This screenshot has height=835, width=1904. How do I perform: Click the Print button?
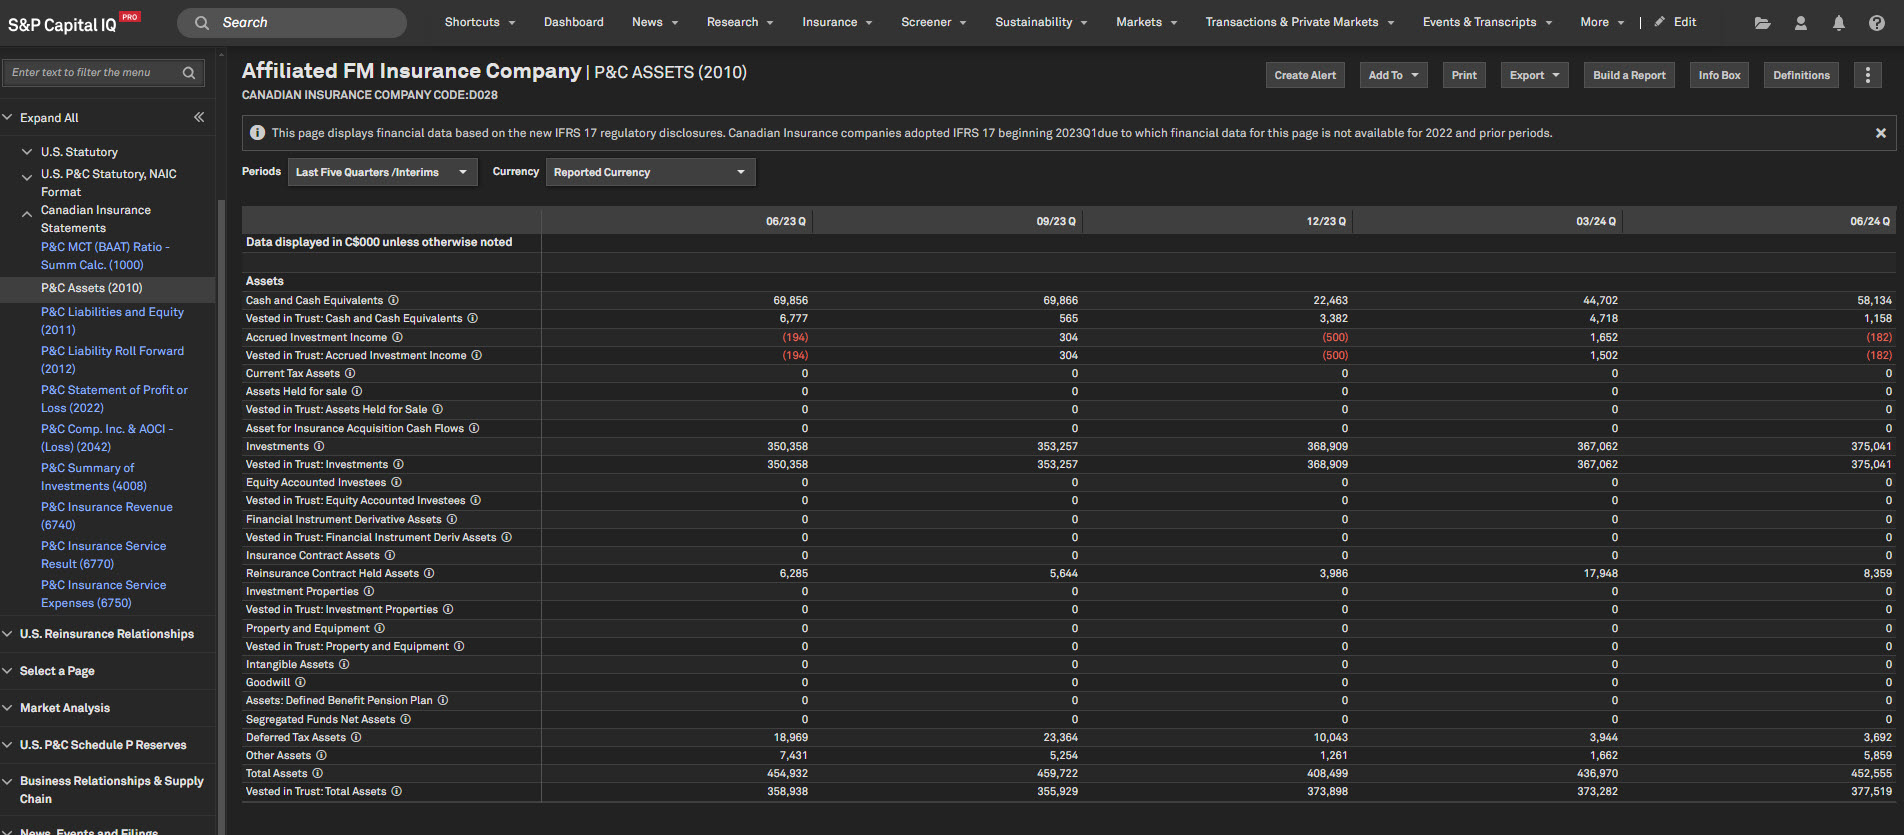1464,75
